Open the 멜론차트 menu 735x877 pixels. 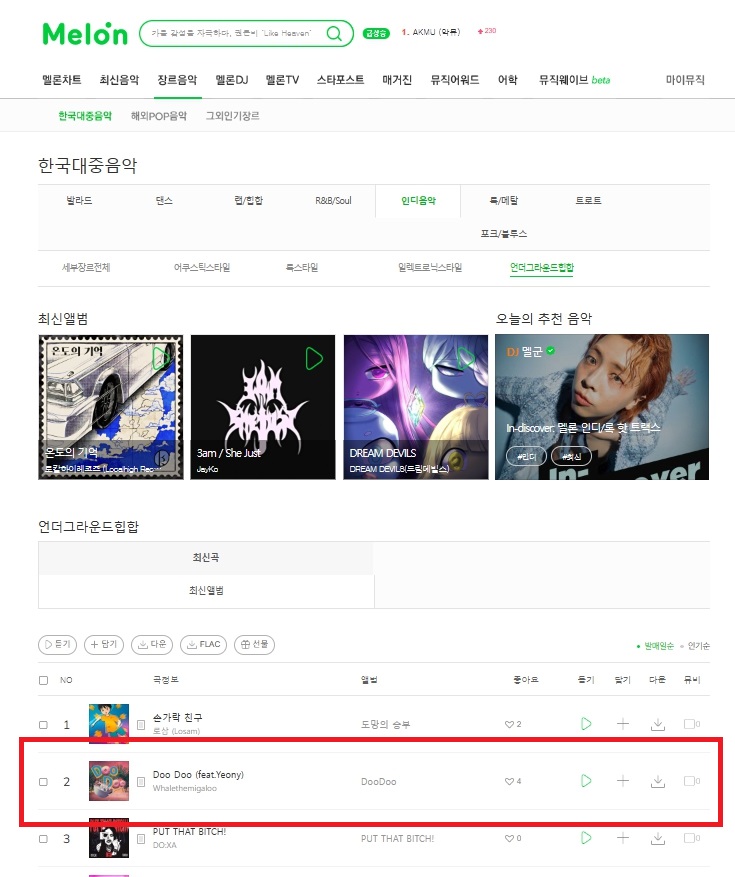[62, 80]
